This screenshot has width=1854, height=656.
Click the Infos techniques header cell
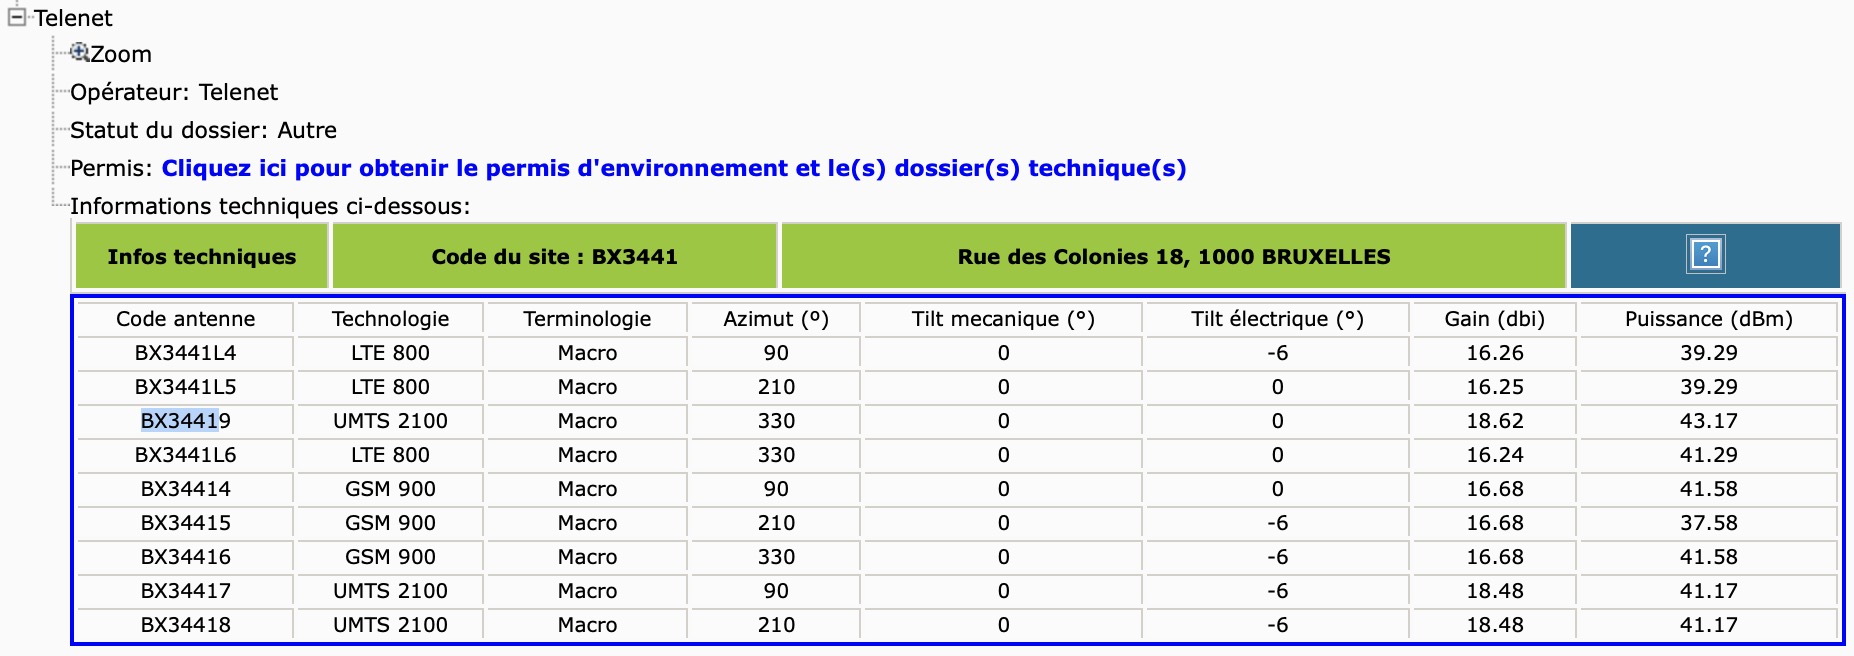click(x=202, y=257)
